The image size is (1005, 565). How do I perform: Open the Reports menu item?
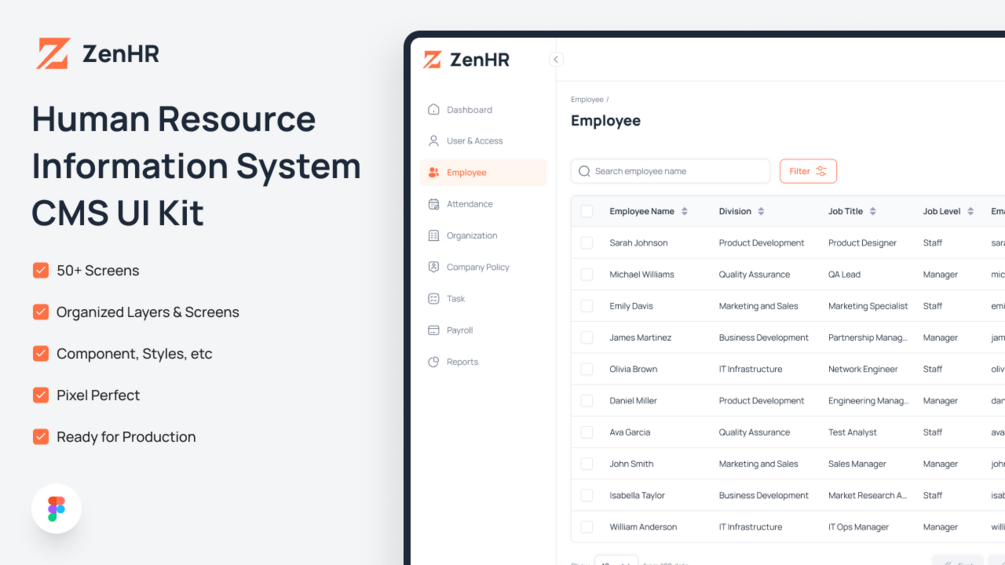483,362
